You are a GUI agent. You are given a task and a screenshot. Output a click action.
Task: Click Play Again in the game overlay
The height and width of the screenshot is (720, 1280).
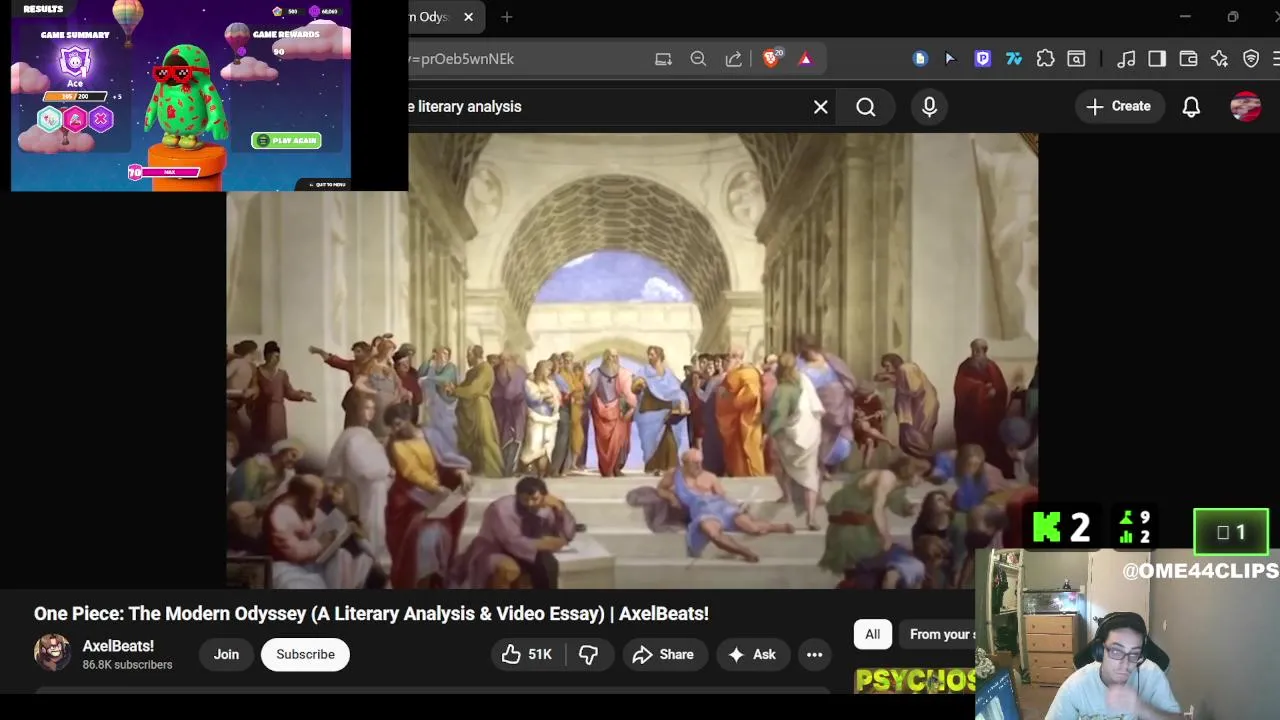tap(287, 140)
